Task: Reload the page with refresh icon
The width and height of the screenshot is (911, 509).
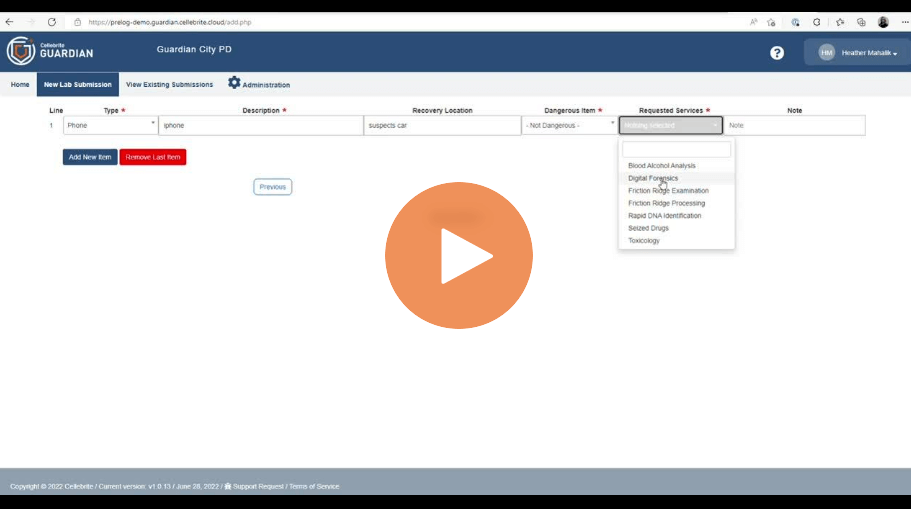Action: click(52, 22)
